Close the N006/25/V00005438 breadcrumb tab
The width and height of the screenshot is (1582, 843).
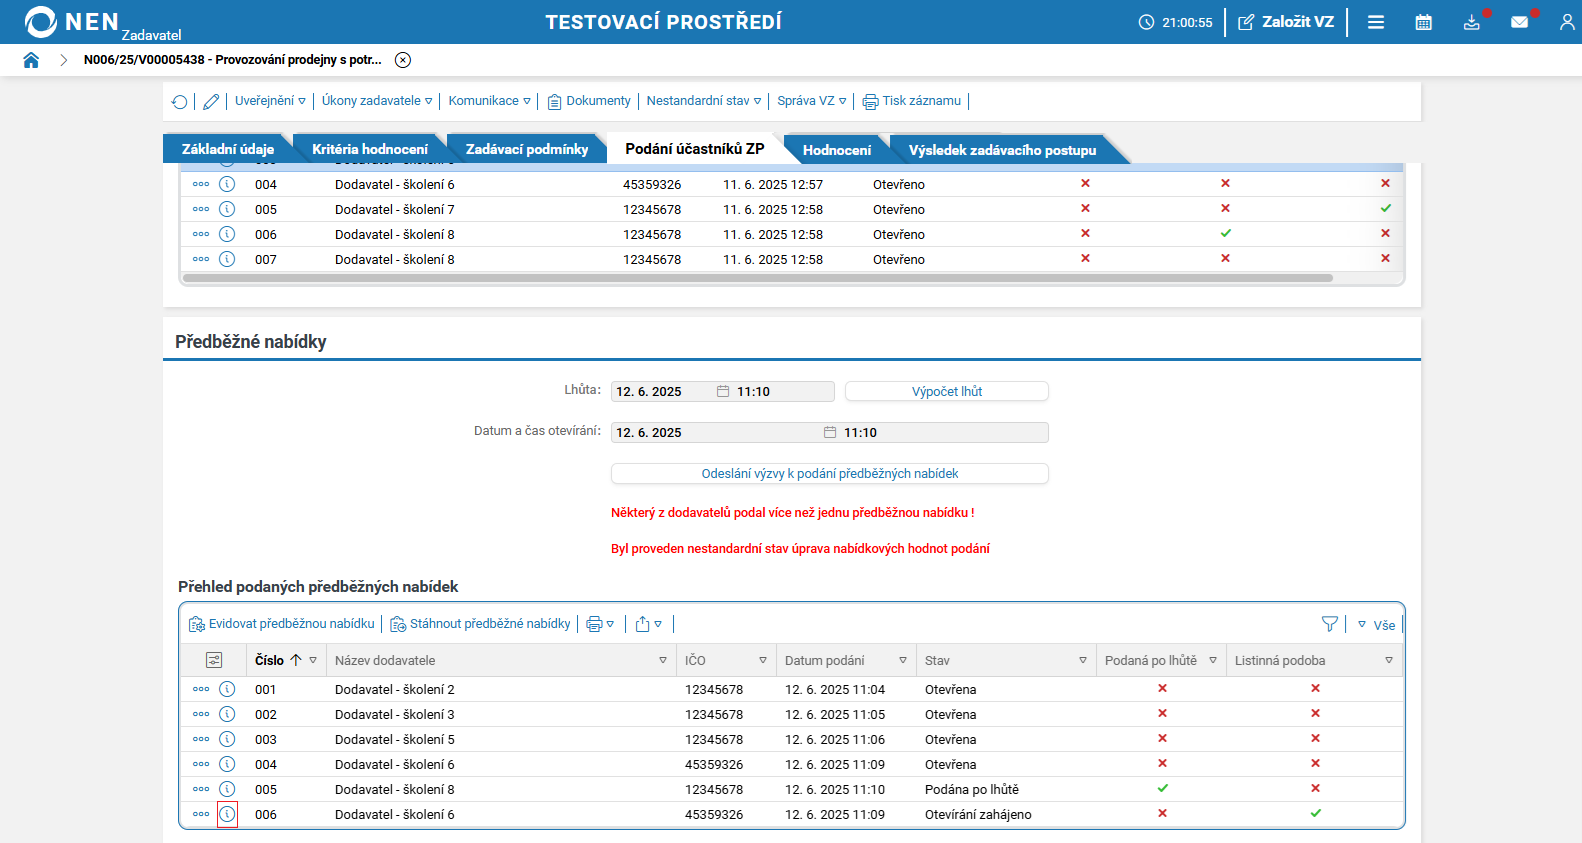tap(403, 60)
